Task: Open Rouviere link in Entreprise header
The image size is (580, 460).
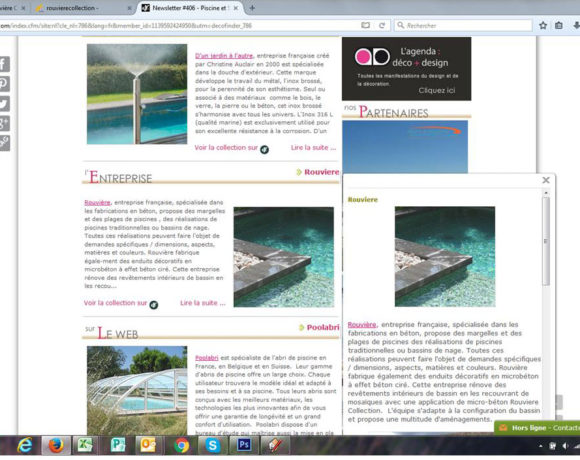Action: tap(321, 172)
